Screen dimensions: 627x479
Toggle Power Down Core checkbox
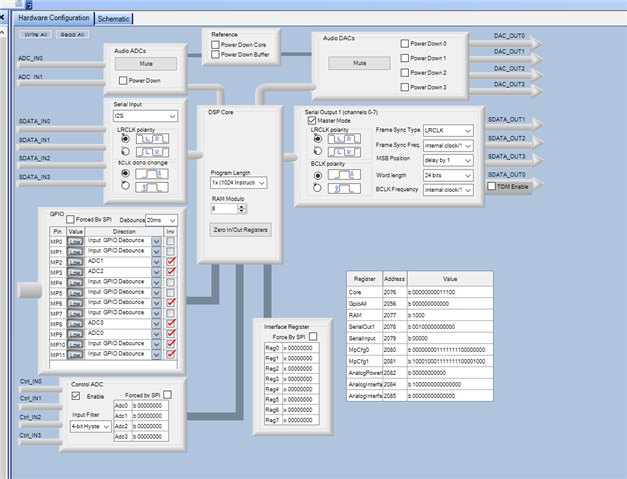[215, 45]
